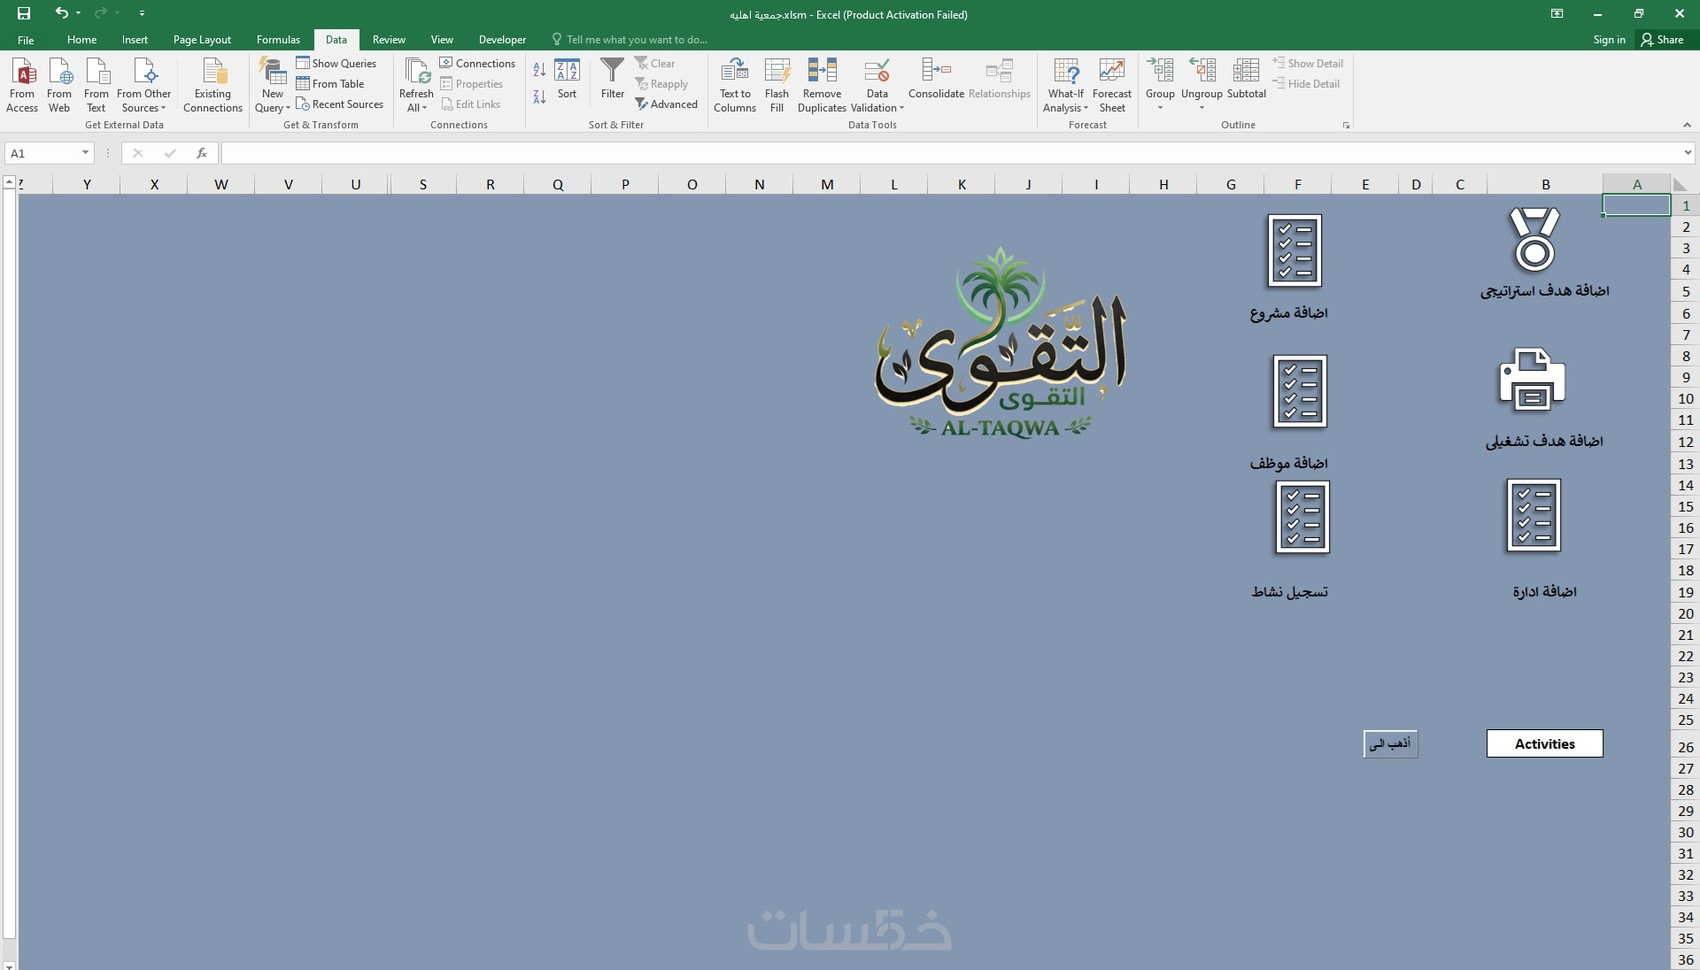1700x970 pixels.
Task: Open the Developer tab
Action: click(502, 40)
